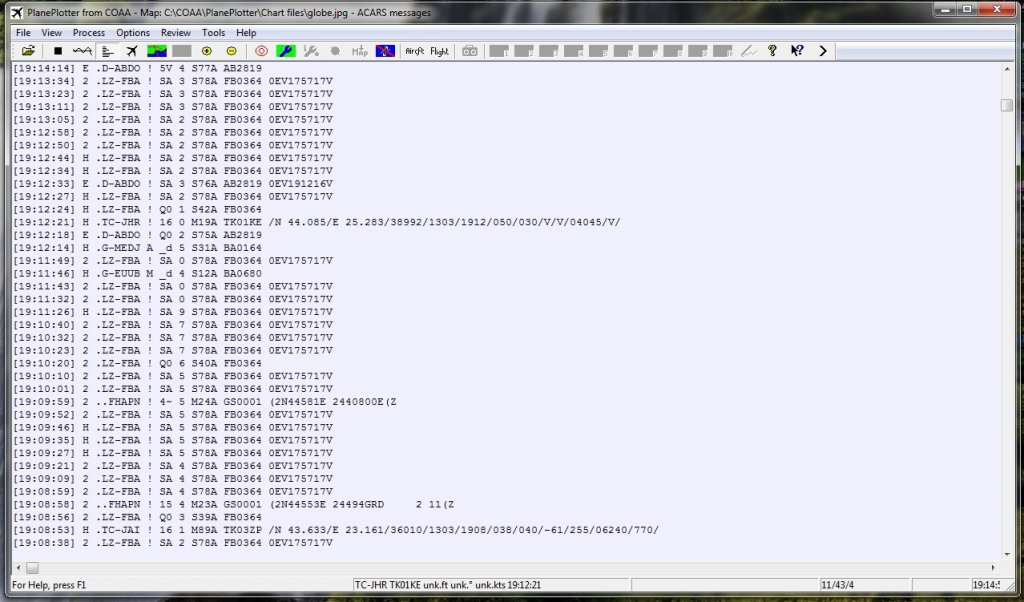Open the Options menu
Viewport: 1024px width, 602px height.
(x=133, y=33)
